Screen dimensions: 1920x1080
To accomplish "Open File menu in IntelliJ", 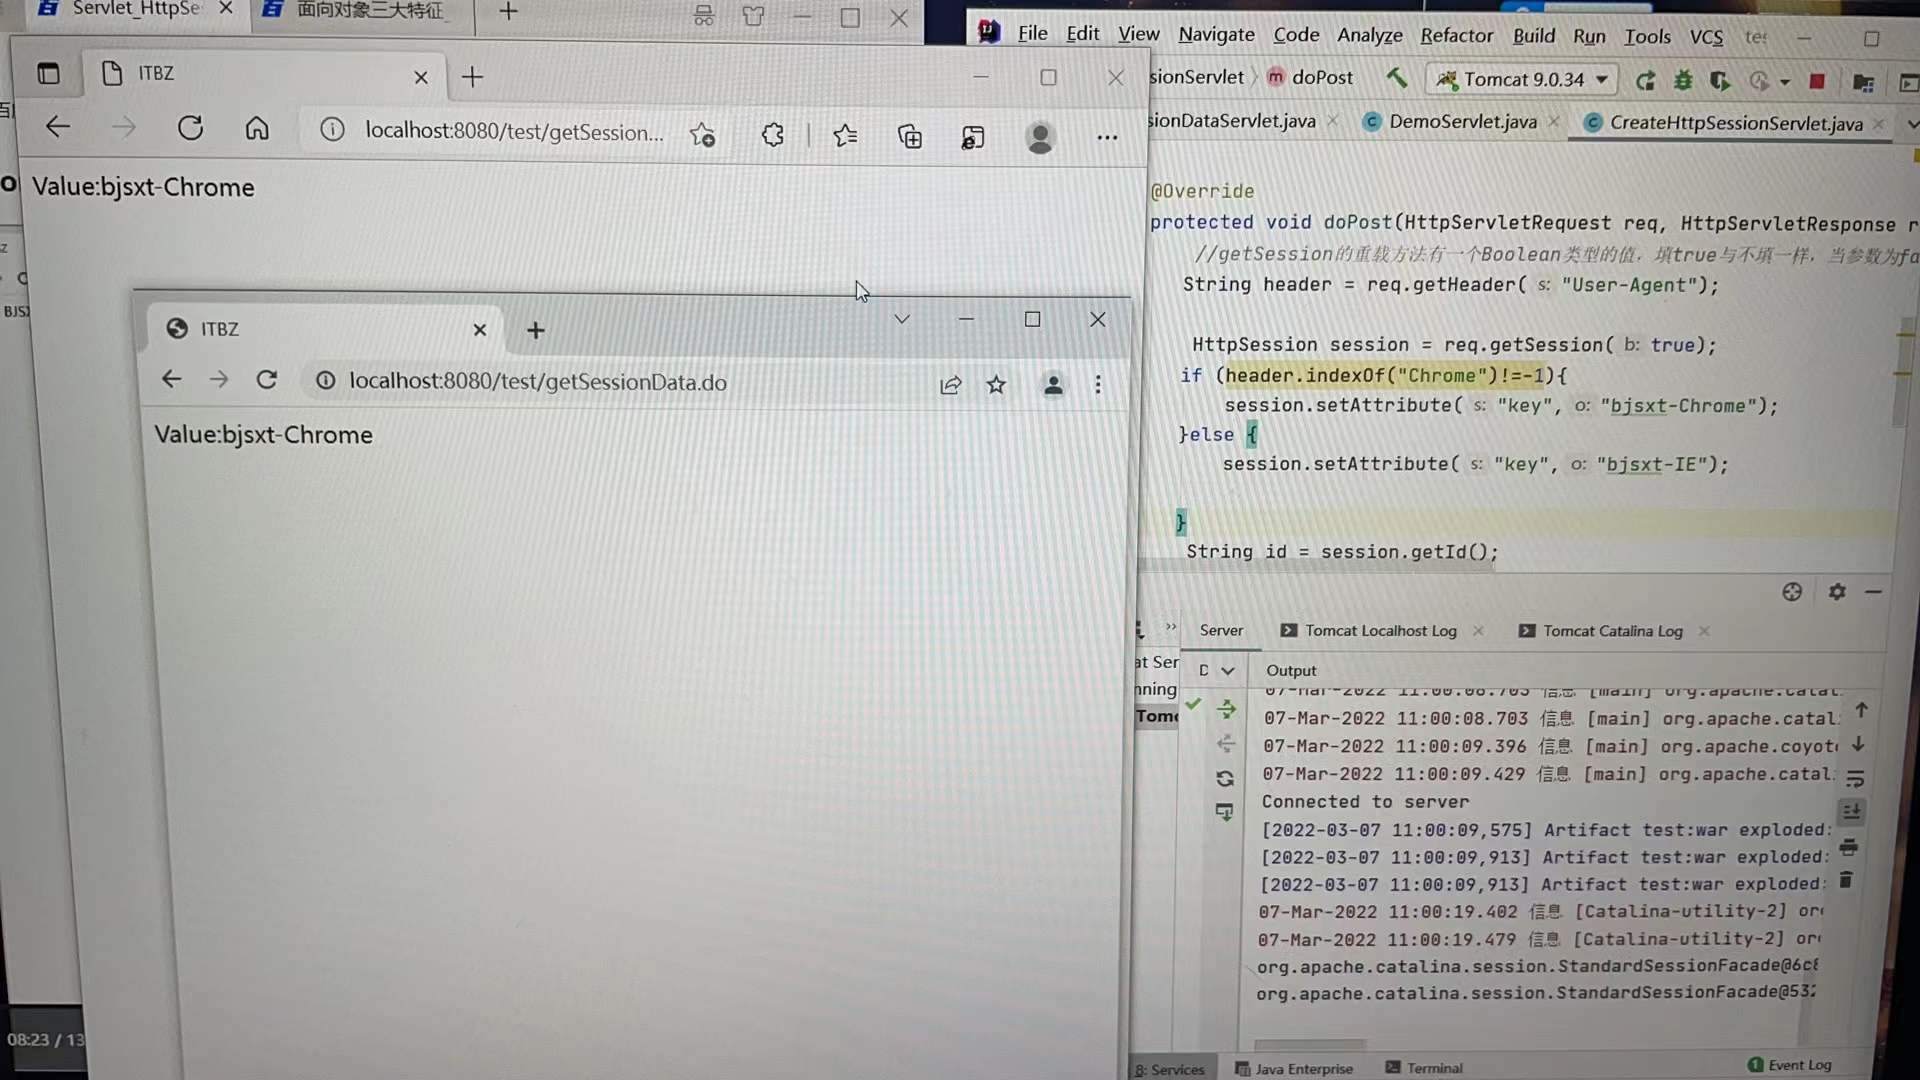I will (1032, 33).
